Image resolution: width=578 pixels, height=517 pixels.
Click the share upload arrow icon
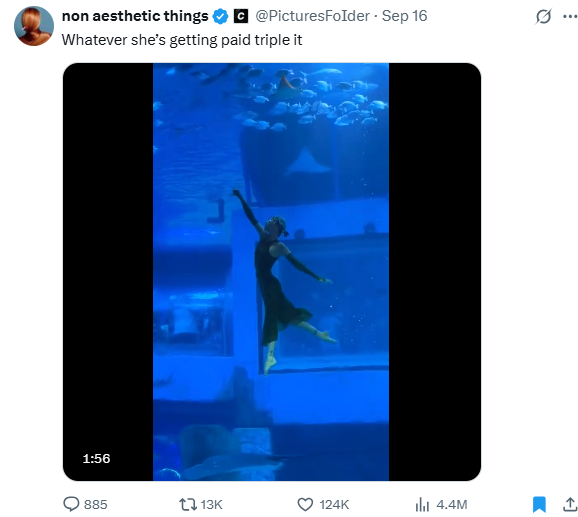pos(570,504)
